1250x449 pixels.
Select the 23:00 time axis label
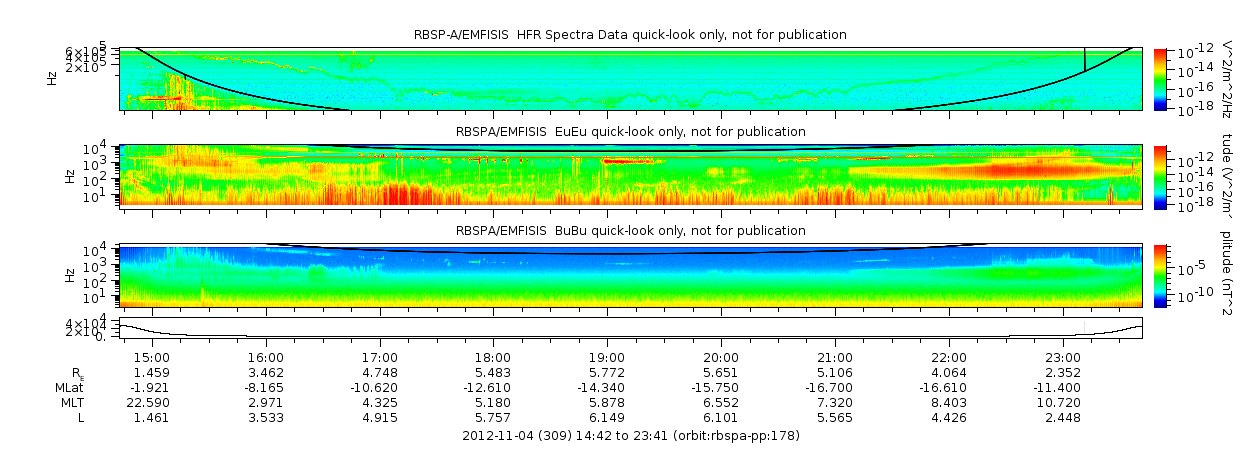click(1062, 357)
